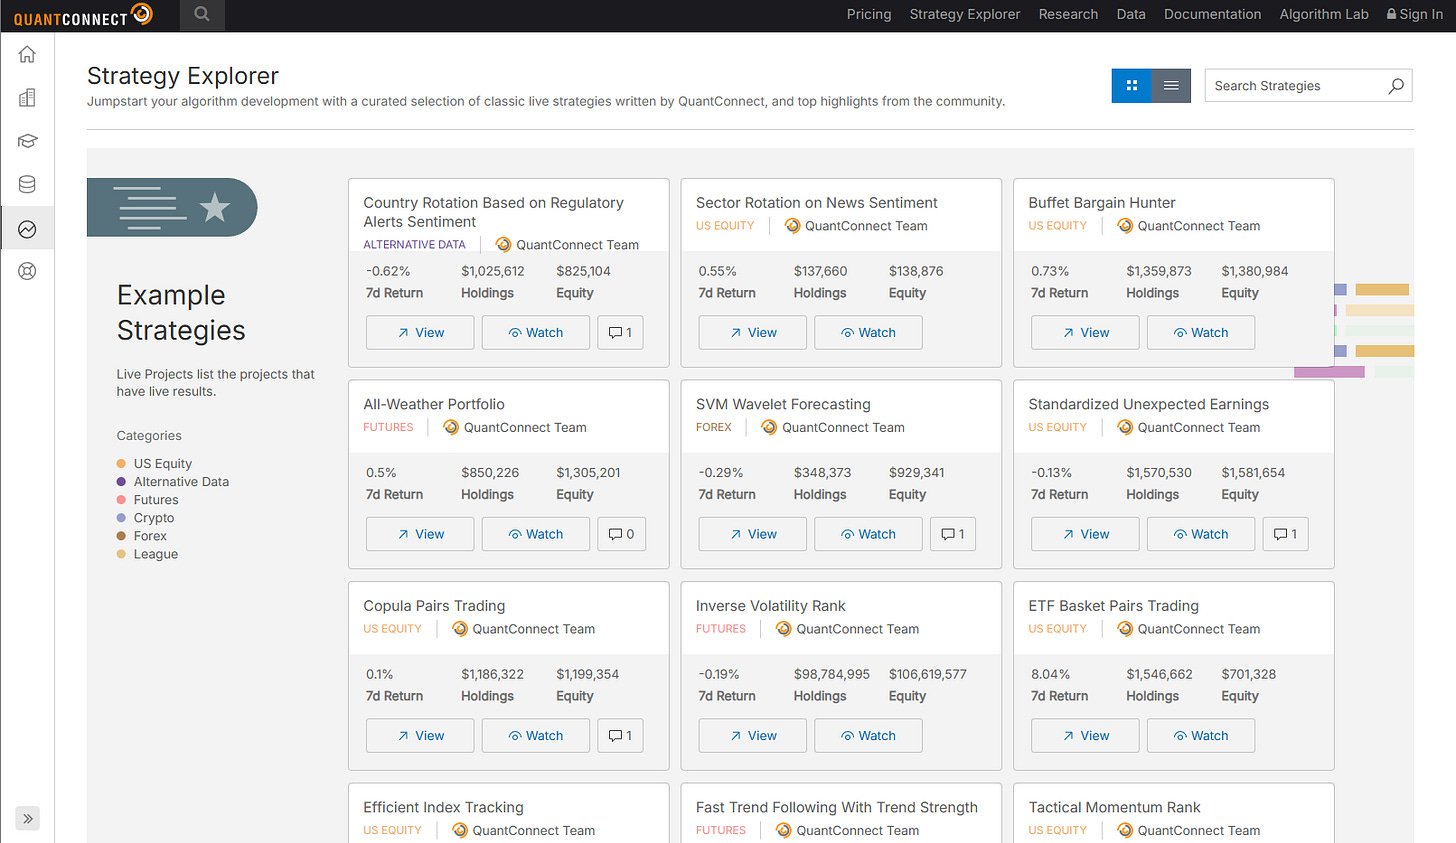Click the QuantConnect logo

point(83,15)
